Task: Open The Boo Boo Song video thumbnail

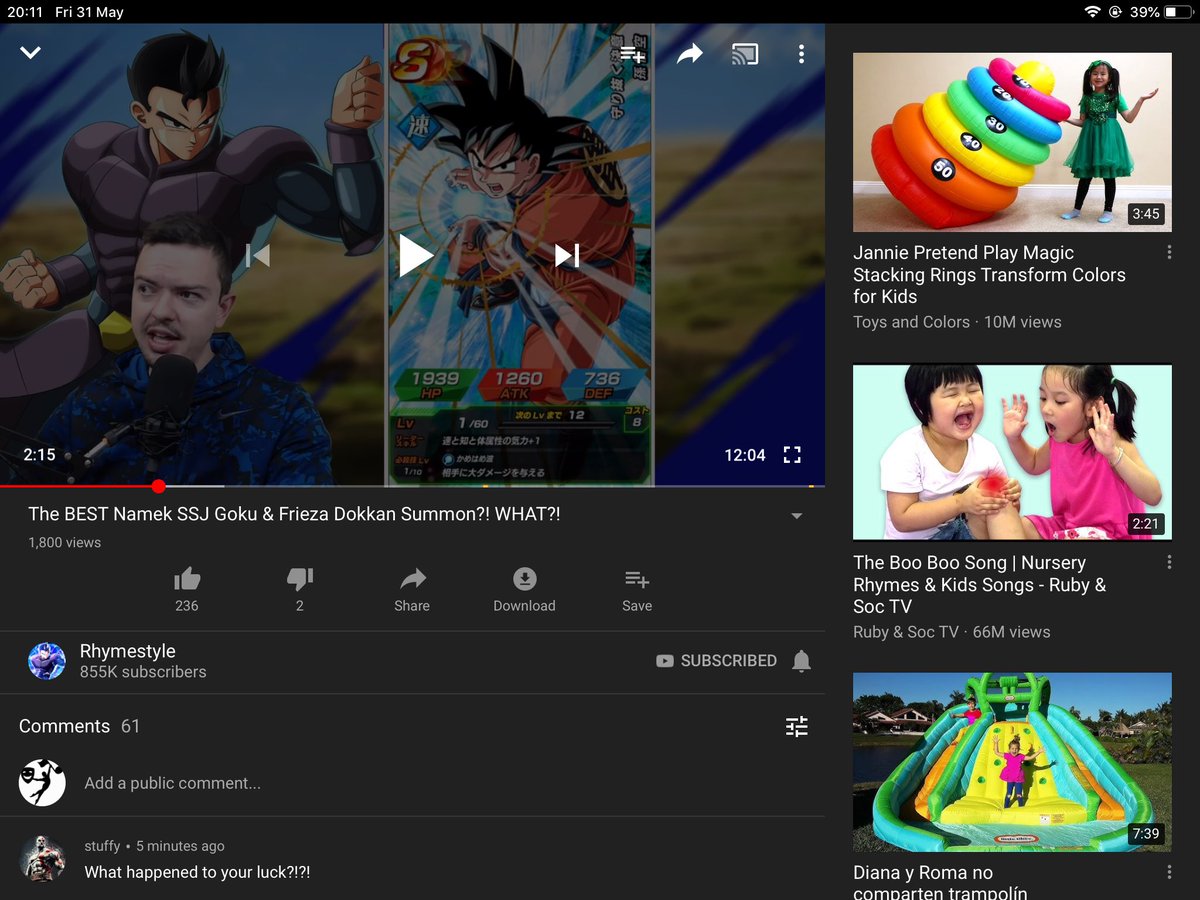Action: point(1012,452)
